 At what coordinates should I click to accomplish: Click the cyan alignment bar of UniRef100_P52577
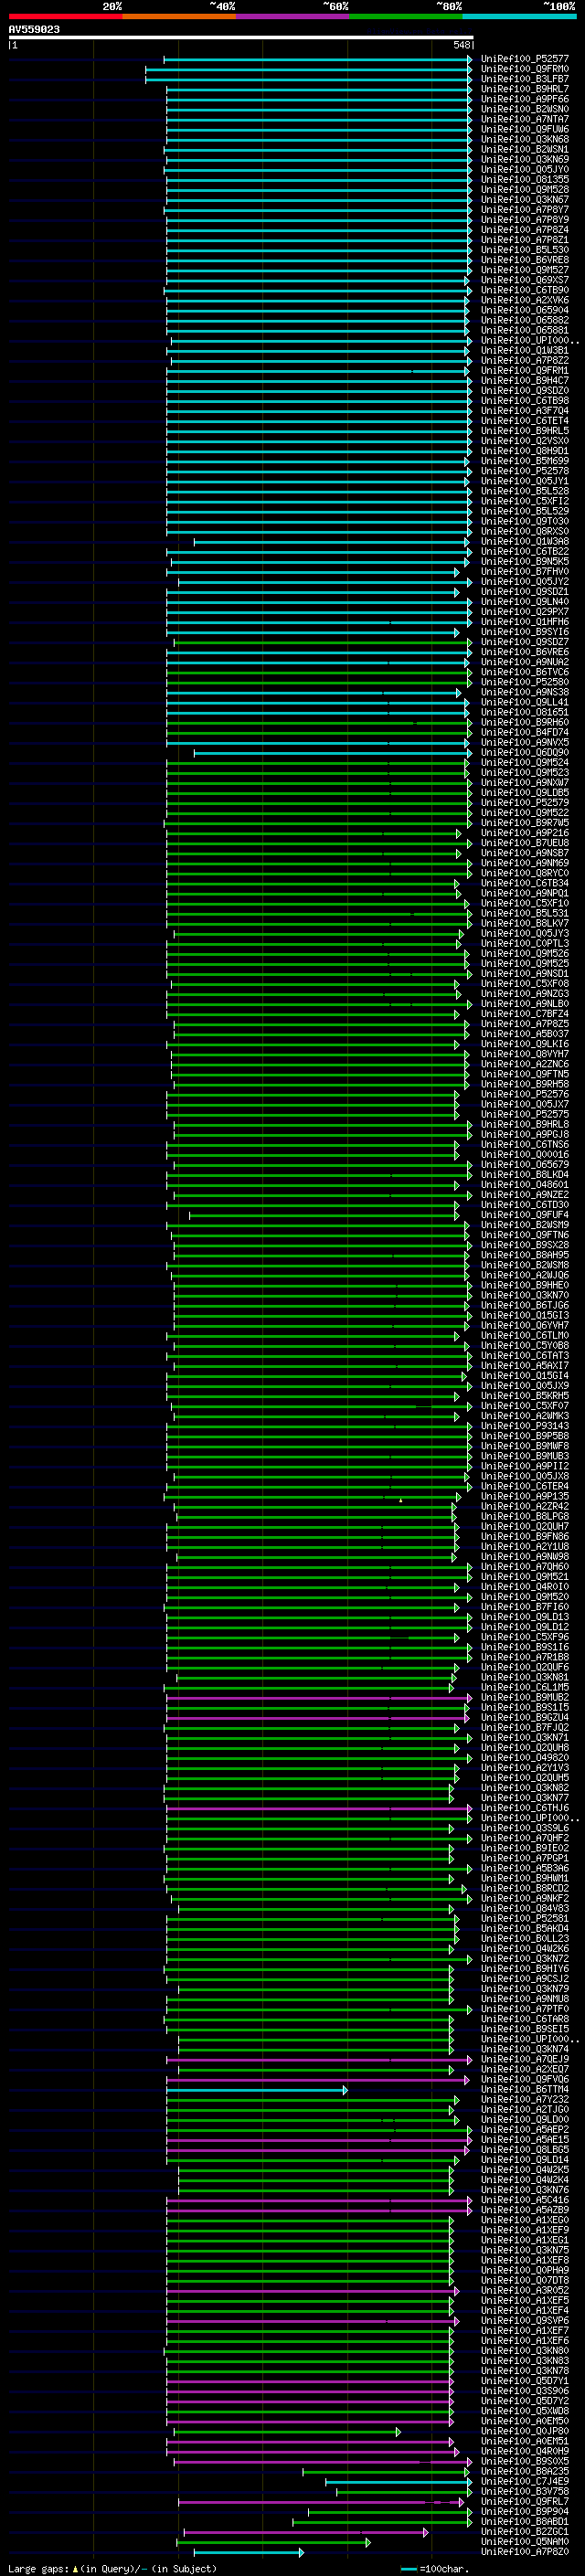tap(318, 60)
